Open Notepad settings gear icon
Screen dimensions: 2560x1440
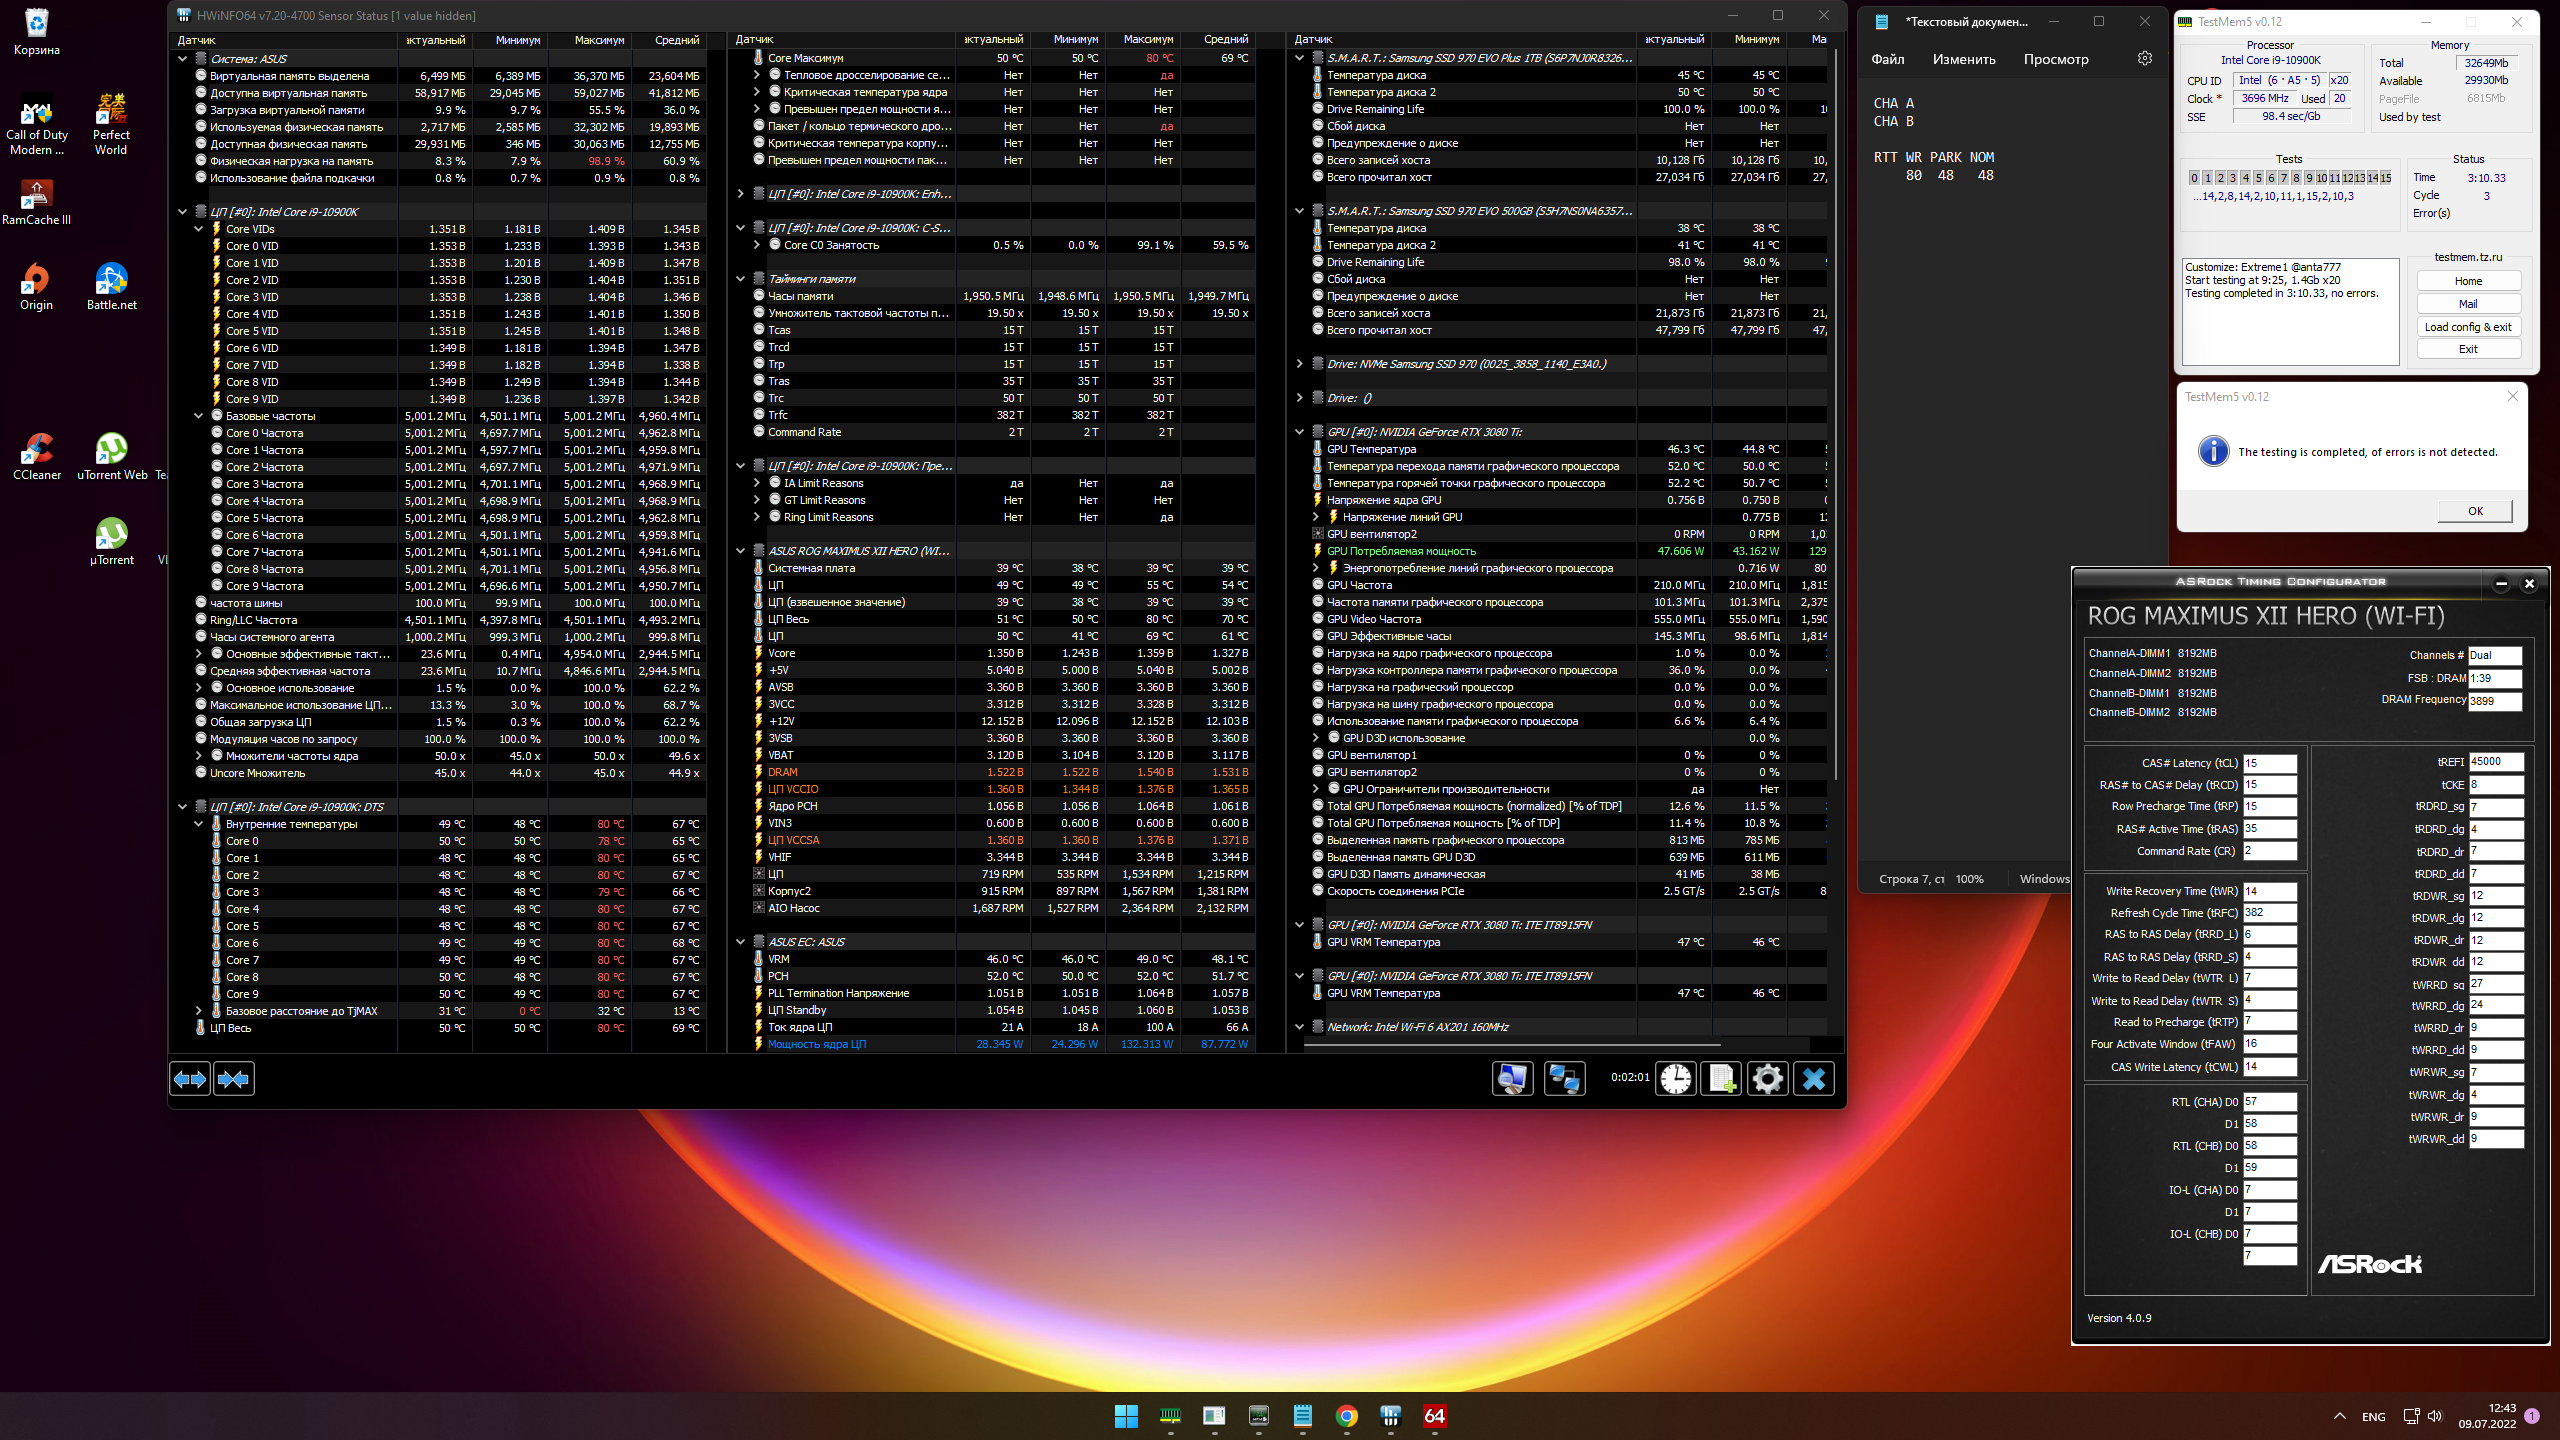click(x=2145, y=59)
